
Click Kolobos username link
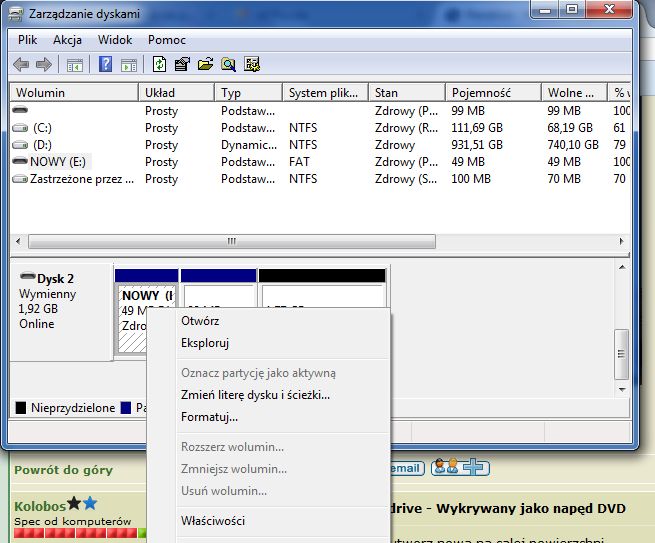coord(40,506)
